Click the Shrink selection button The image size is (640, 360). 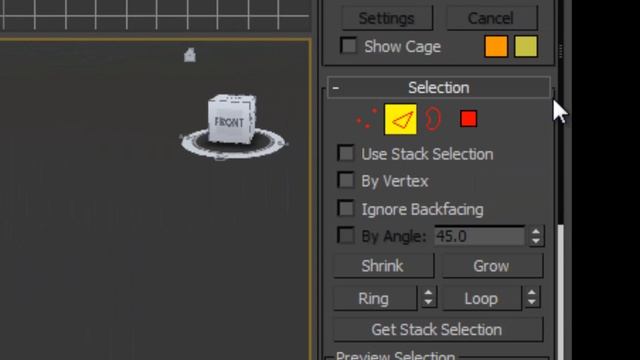(x=384, y=266)
